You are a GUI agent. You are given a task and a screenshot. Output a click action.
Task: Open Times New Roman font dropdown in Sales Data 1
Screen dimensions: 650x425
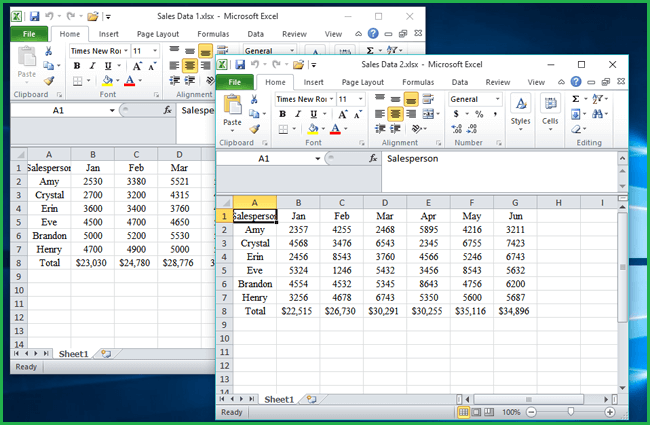click(x=126, y=50)
